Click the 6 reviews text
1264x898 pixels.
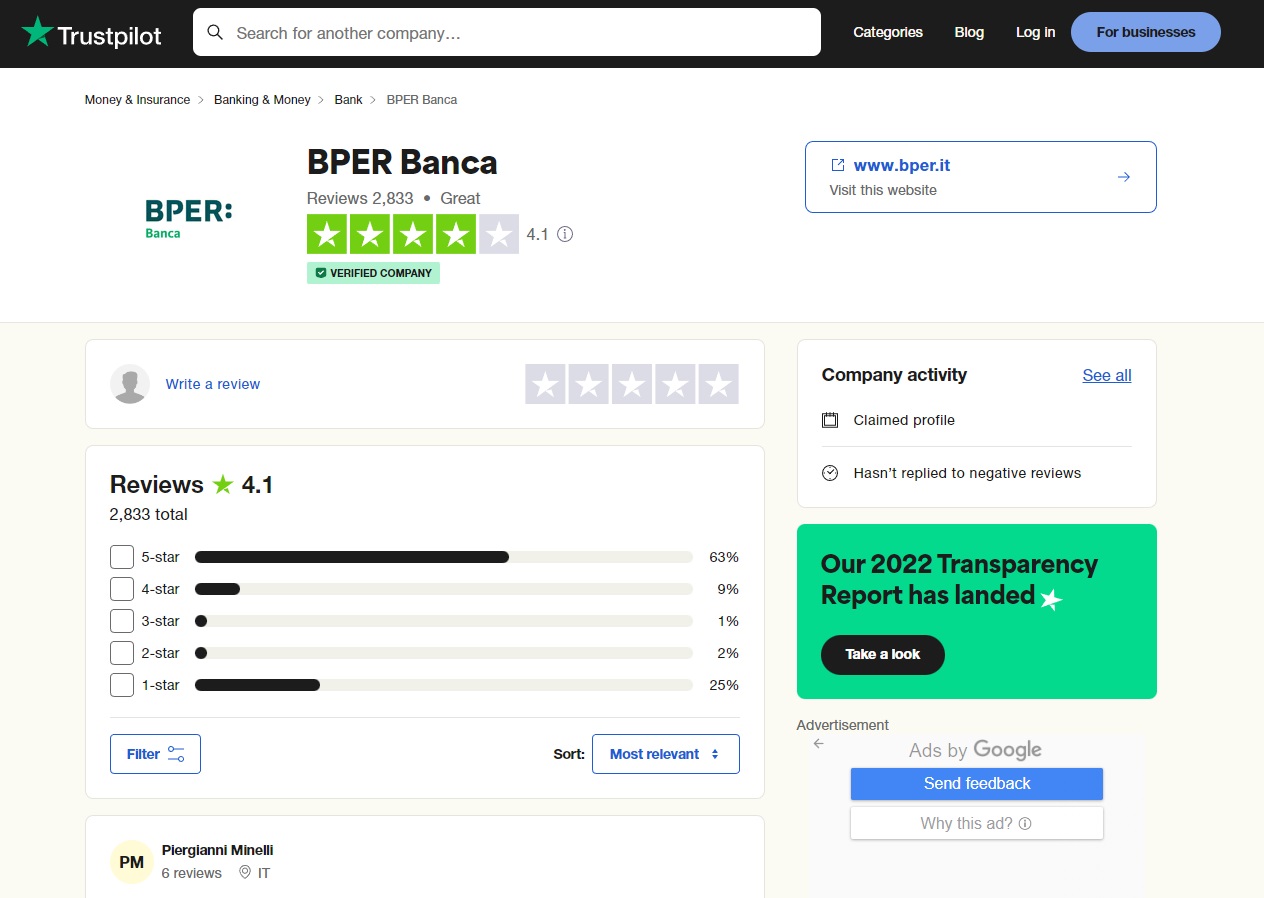(192, 873)
